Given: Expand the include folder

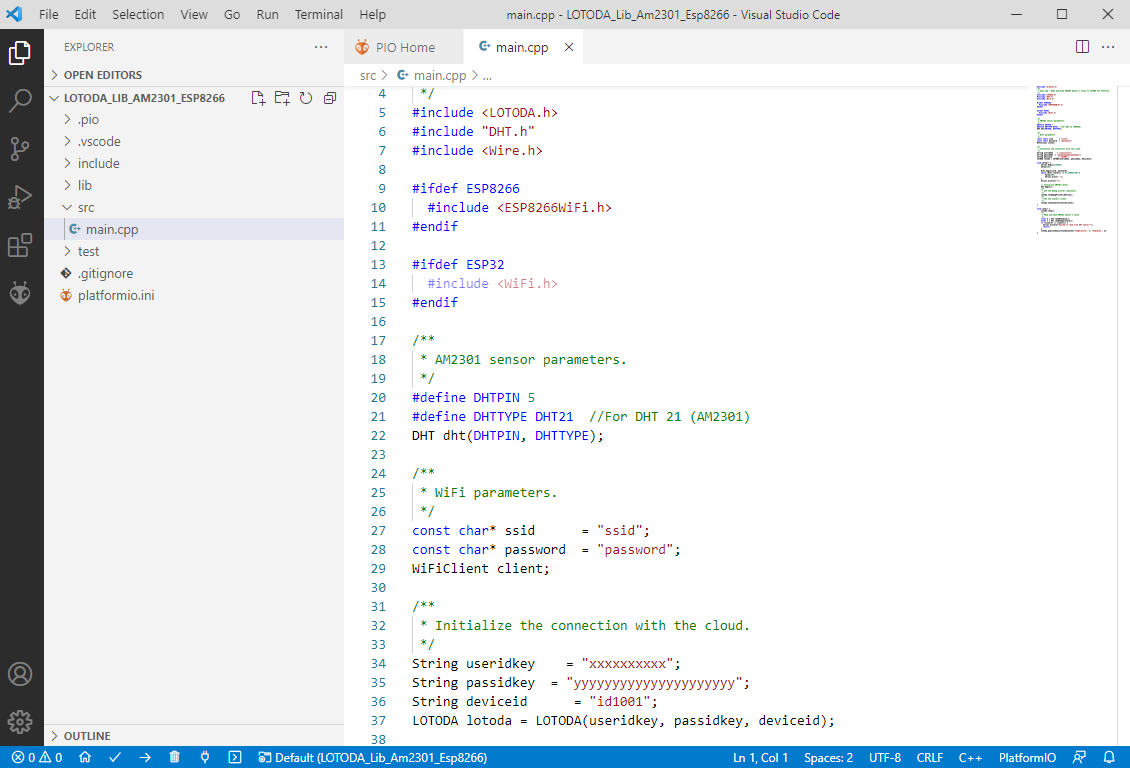Looking at the screenshot, I should pyautogui.click(x=194, y=164).
